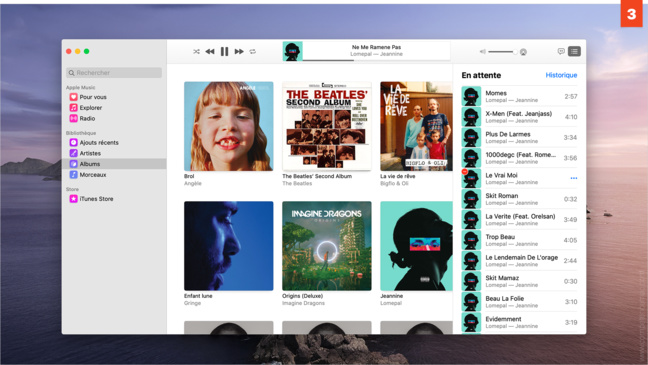
Task: Click the Morceaux note icon
Action: point(73,175)
